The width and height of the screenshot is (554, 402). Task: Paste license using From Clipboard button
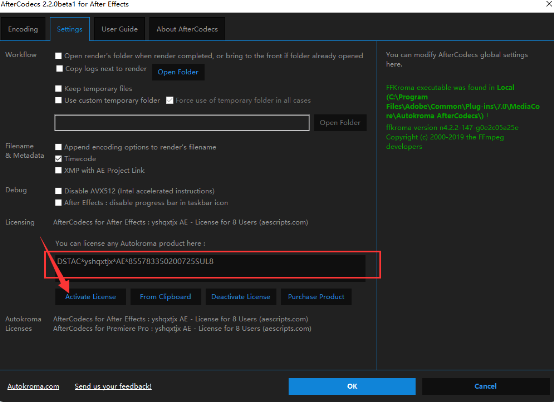[x=165, y=297]
